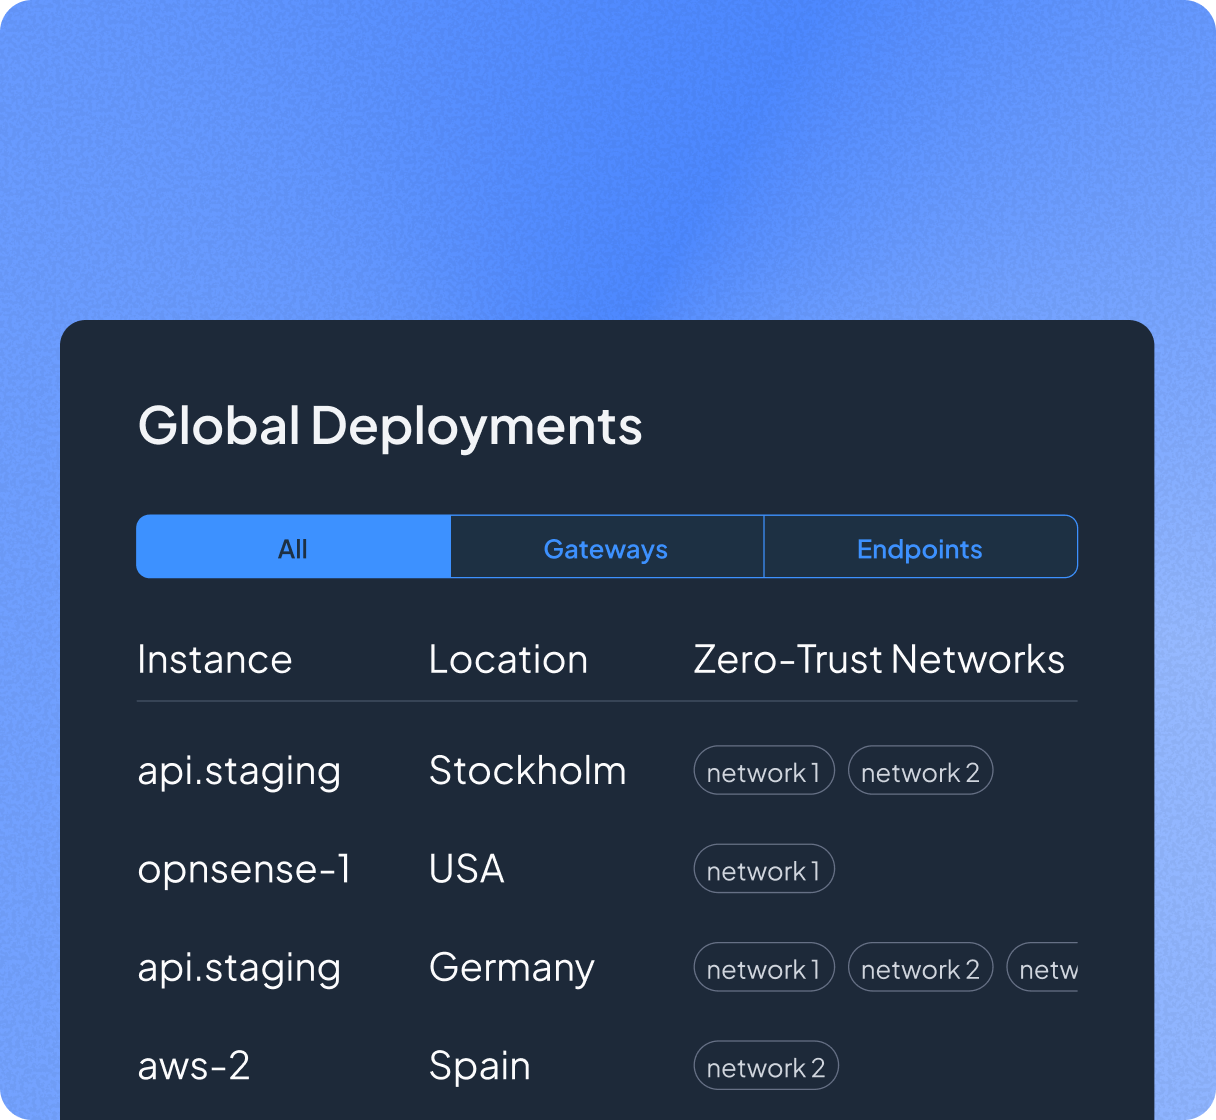This screenshot has width=1216, height=1120.
Task: Select the All tab
Action: point(293,547)
